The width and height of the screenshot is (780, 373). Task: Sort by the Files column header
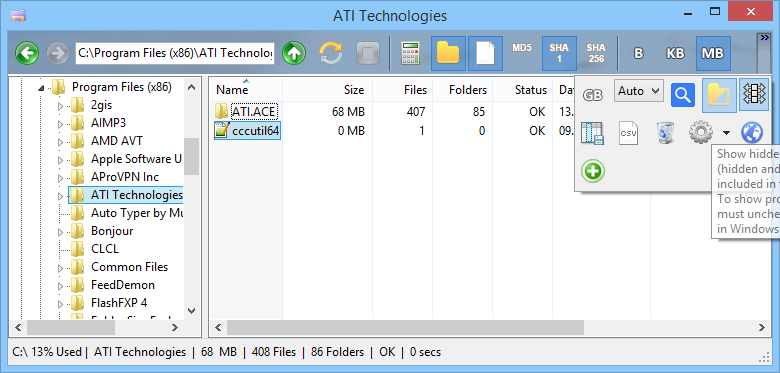(402, 90)
